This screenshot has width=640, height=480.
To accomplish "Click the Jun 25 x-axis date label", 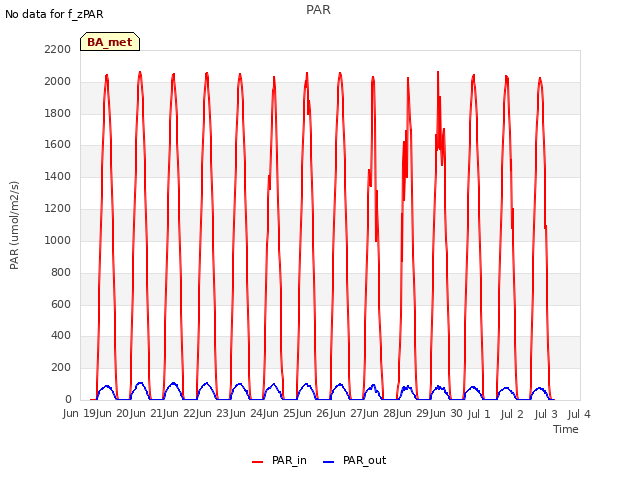I will [x=280, y=413].
